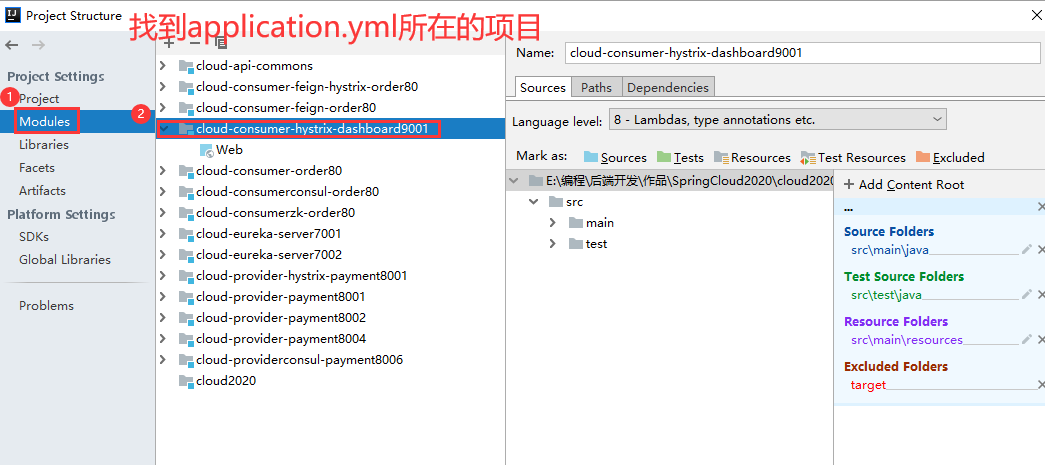This screenshot has width=1045, height=465.
Task: Select cloud-eureka-server7001 module row
Action: 331,234
